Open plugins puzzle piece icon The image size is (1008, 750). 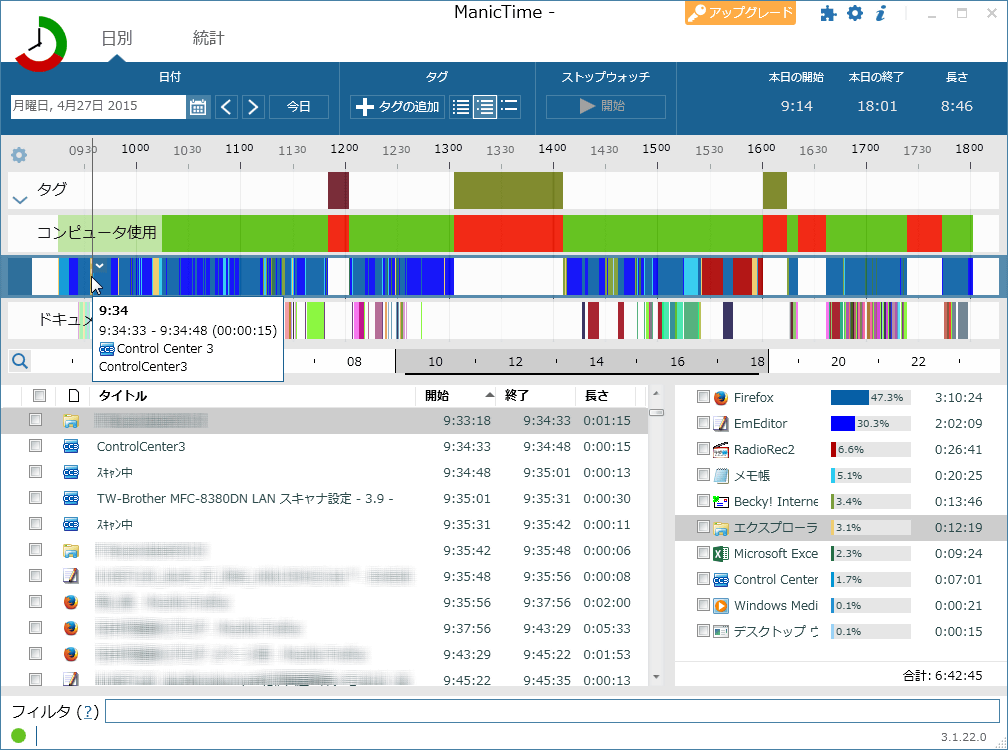click(x=828, y=13)
